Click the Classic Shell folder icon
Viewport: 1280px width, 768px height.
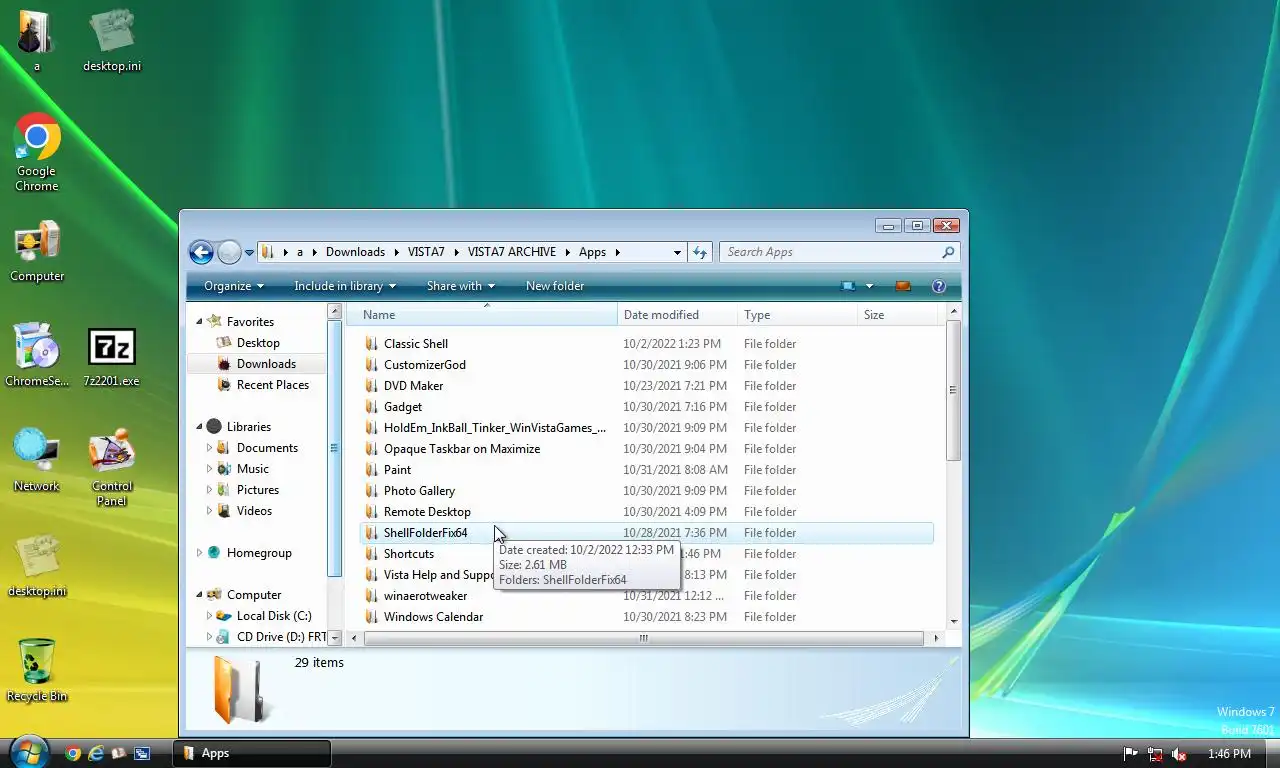tap(372, 344)
